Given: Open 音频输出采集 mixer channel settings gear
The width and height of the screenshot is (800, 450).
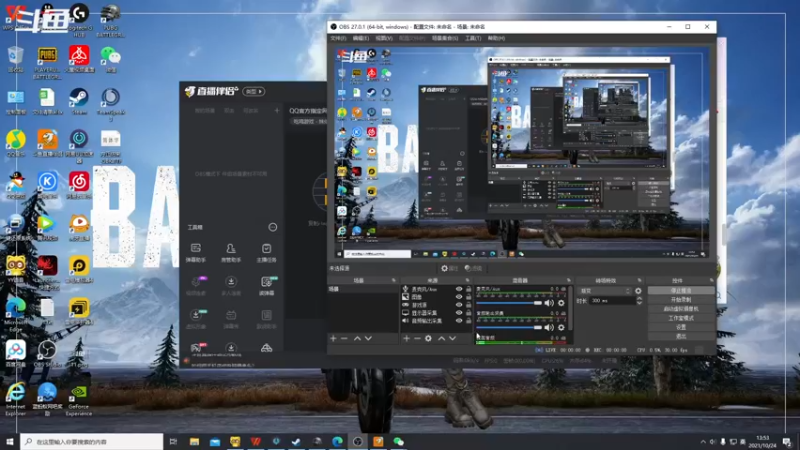Looking at the screenshot, I should 561,327.
